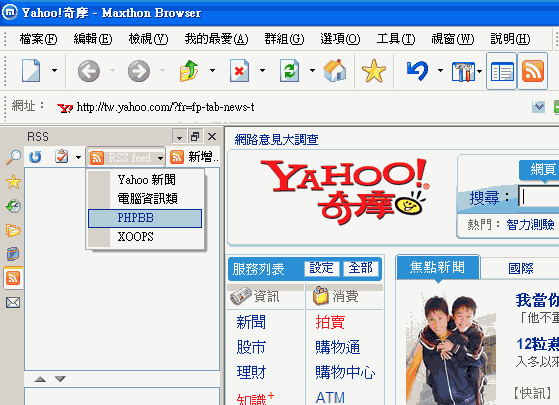The image size is (559, 405).
Task: Click the 資訊 newspaper icon
Action: point(240,297)
